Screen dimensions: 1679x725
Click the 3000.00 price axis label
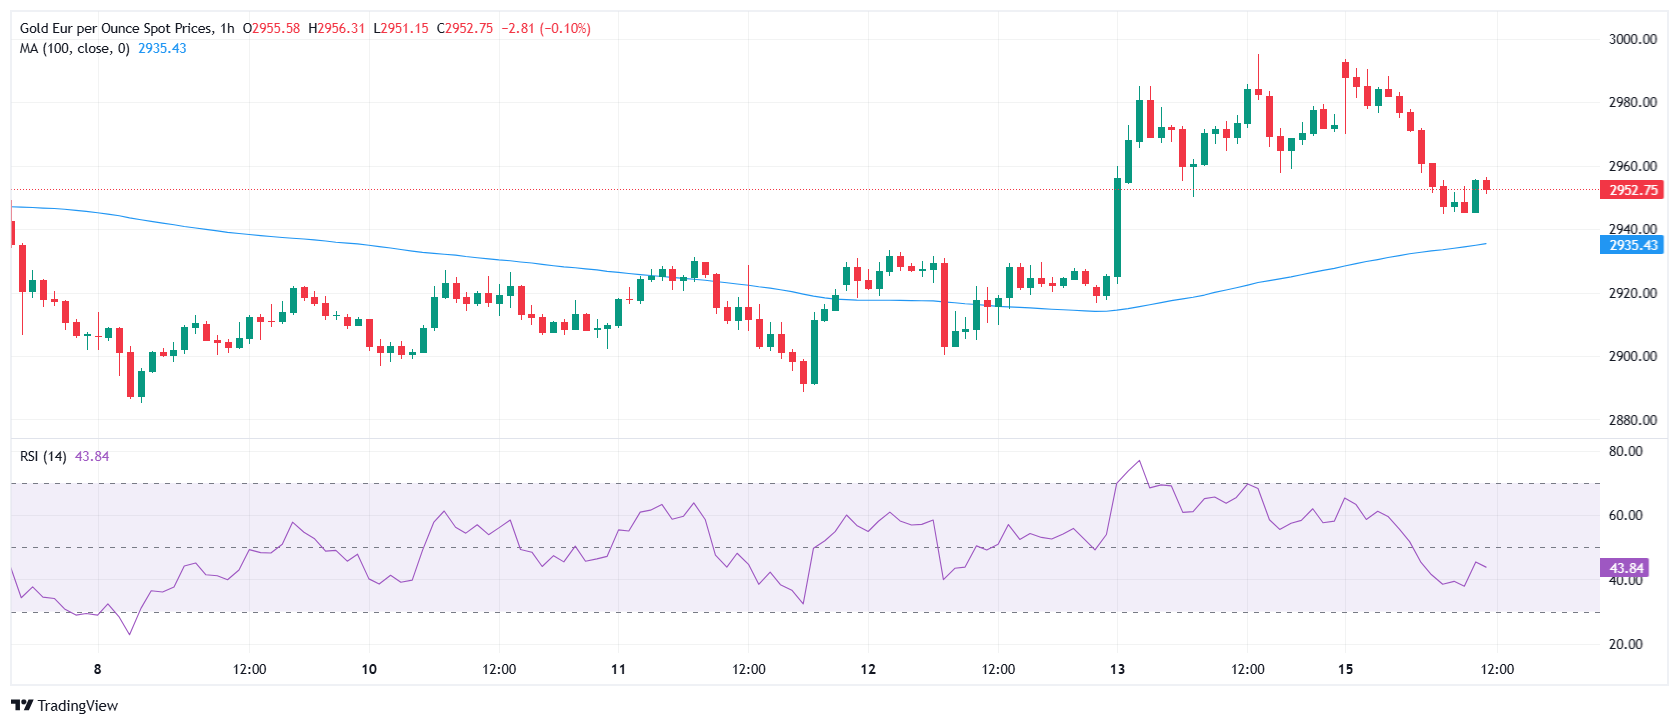tap(1632, 39)
